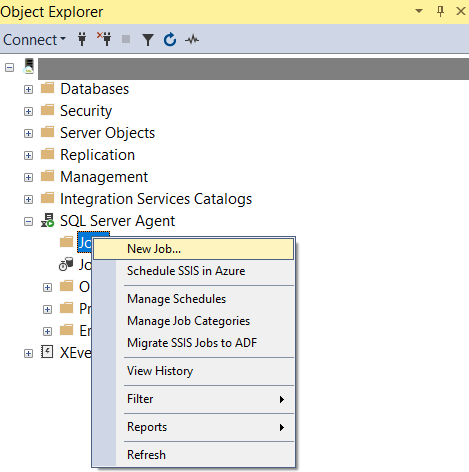Open the Connect dropdown menu
469x472 pixels.
(x=34, y=40)
